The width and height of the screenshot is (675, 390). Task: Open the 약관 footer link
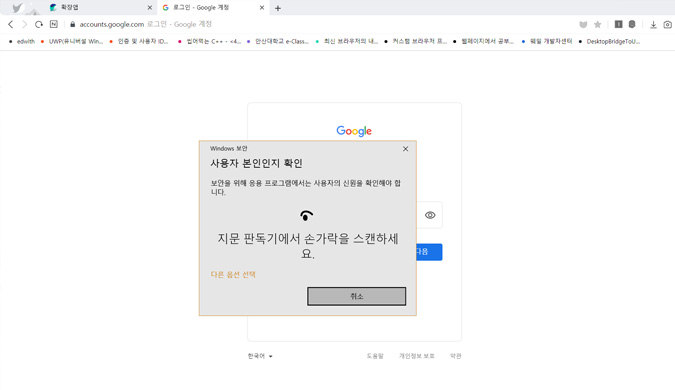[456, 356]
